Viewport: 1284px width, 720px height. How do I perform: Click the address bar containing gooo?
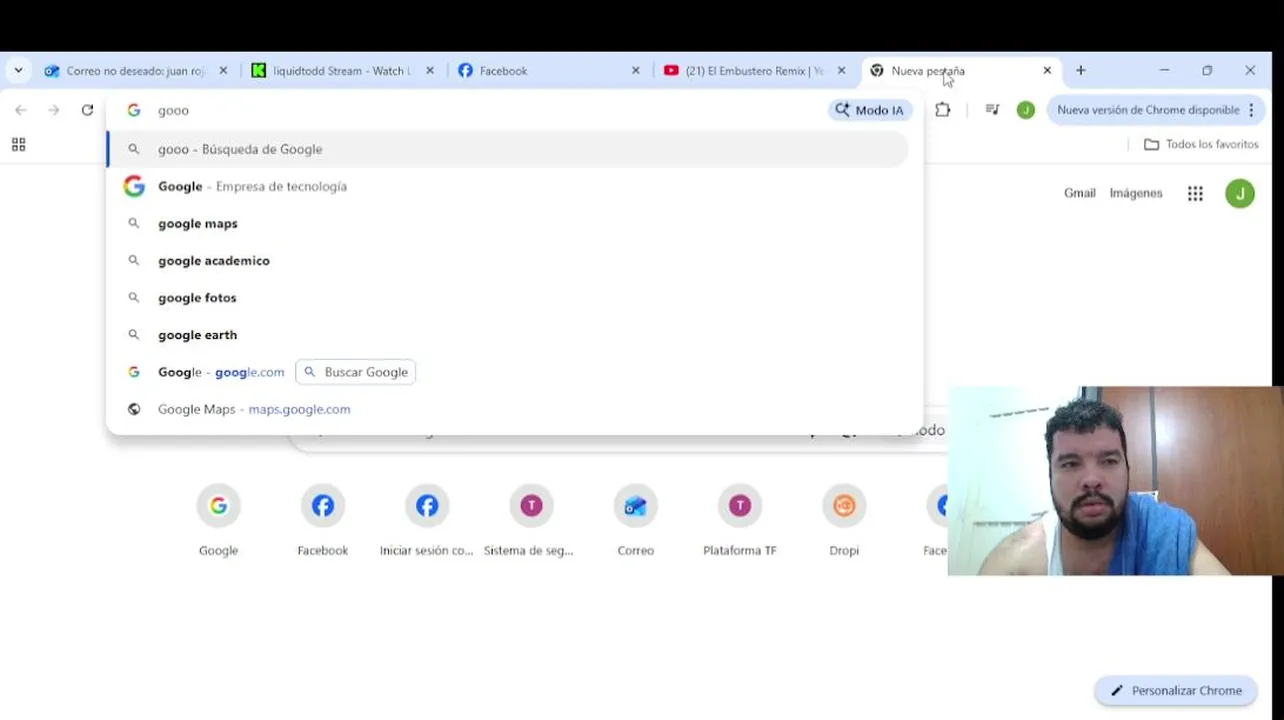480,110
